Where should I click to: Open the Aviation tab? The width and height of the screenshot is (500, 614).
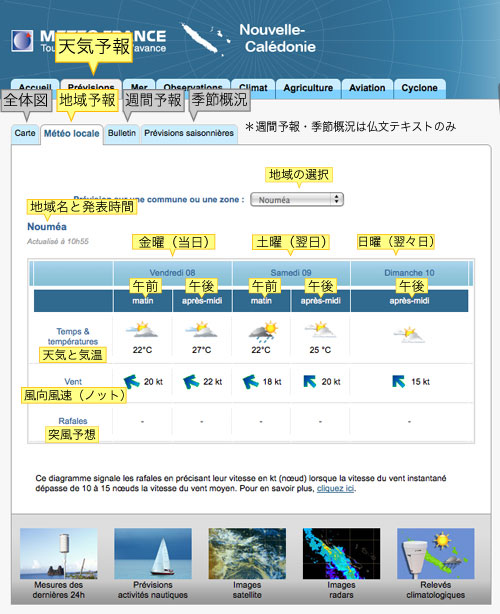(x=367, y=88)
